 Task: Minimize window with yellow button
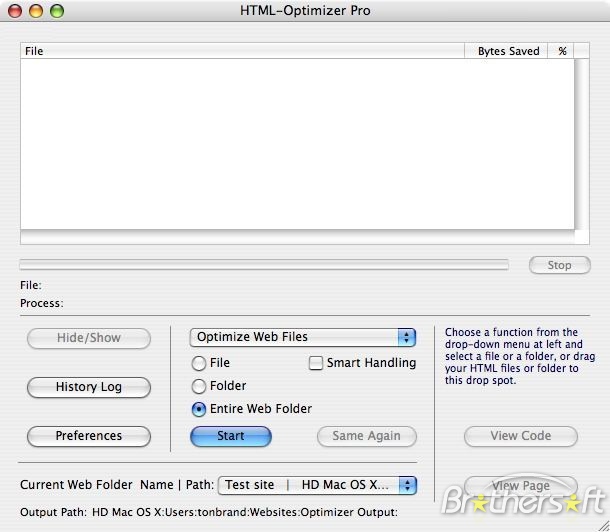[x=36, y=11]
